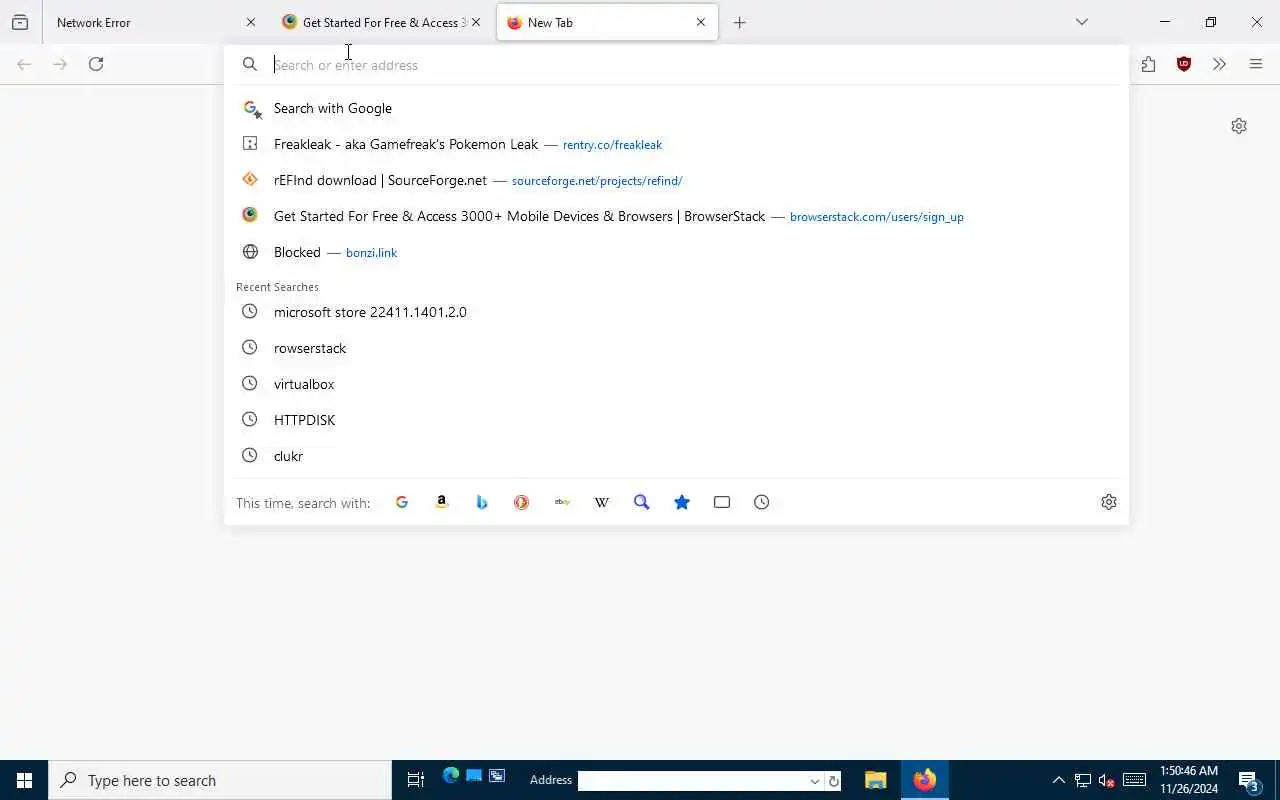Open the Windows Start menu
This screenshot has width=1280, height=800.
(24, 780)
